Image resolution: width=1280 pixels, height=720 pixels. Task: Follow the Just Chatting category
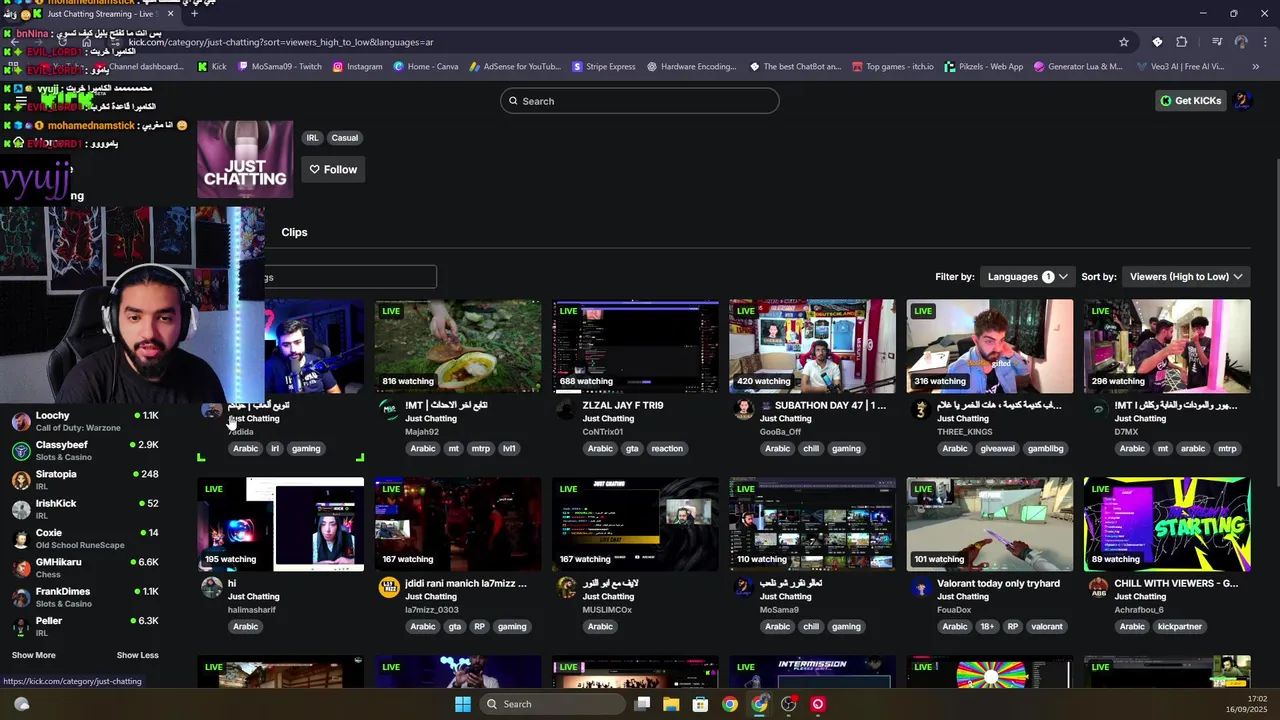tap(333, 170)
